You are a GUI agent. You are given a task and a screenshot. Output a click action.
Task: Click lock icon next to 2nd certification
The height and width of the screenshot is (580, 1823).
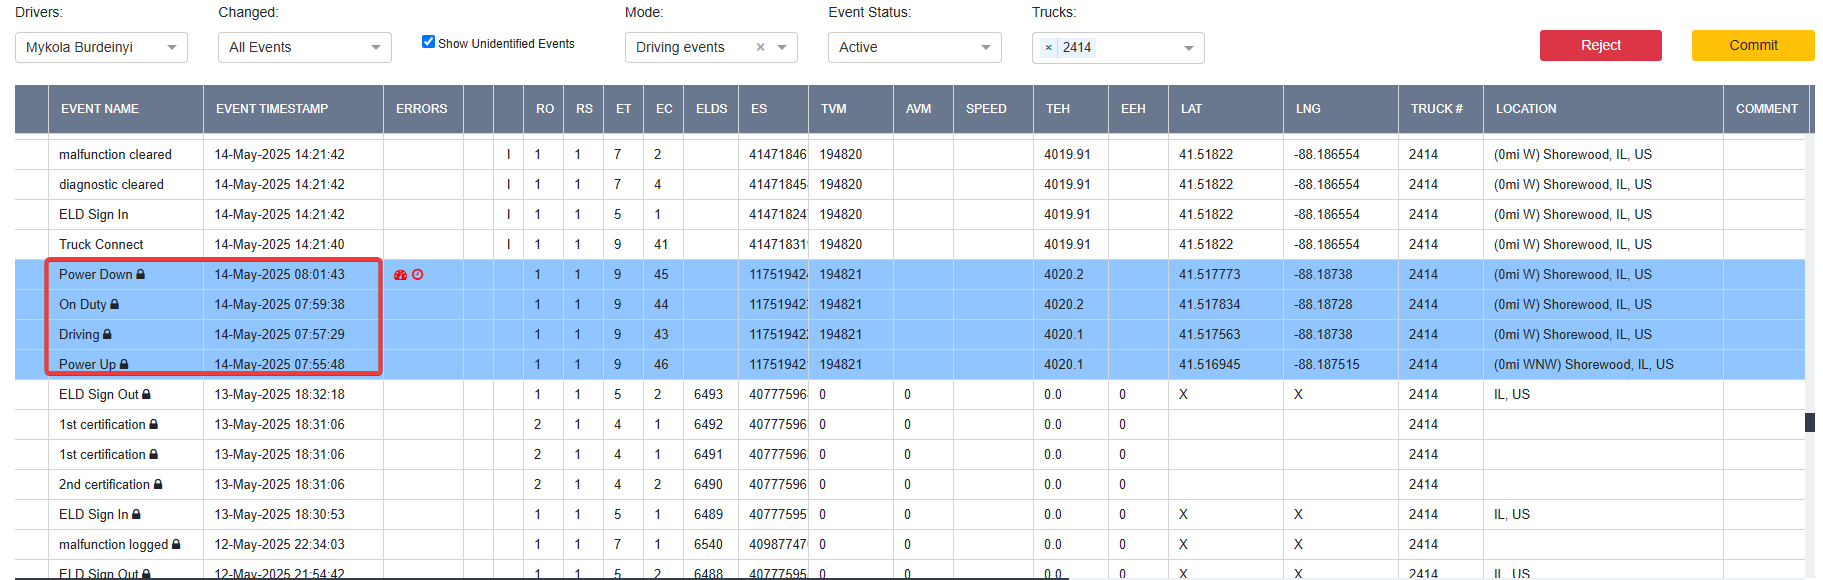tap(158, 484)
